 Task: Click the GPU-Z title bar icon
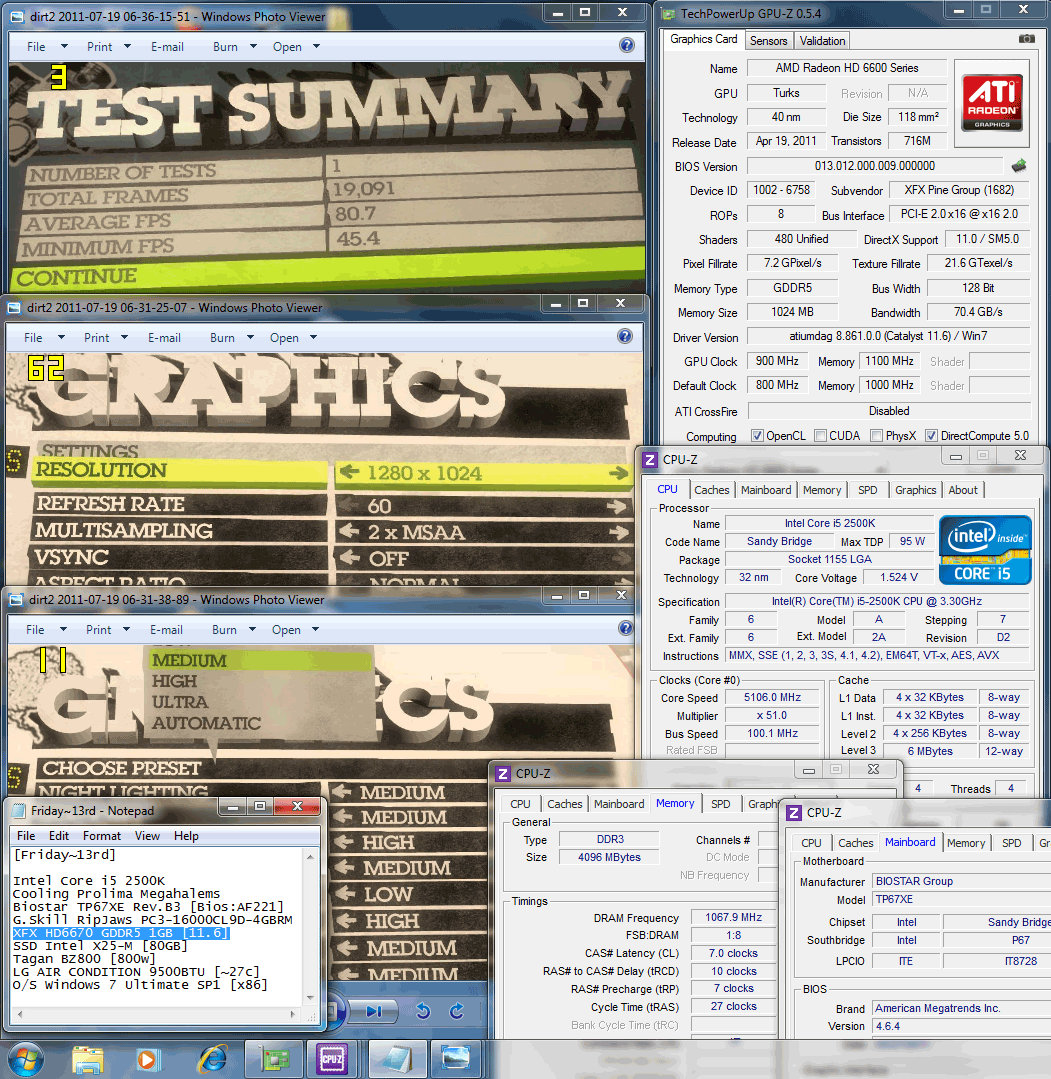[x=668, y=13]
